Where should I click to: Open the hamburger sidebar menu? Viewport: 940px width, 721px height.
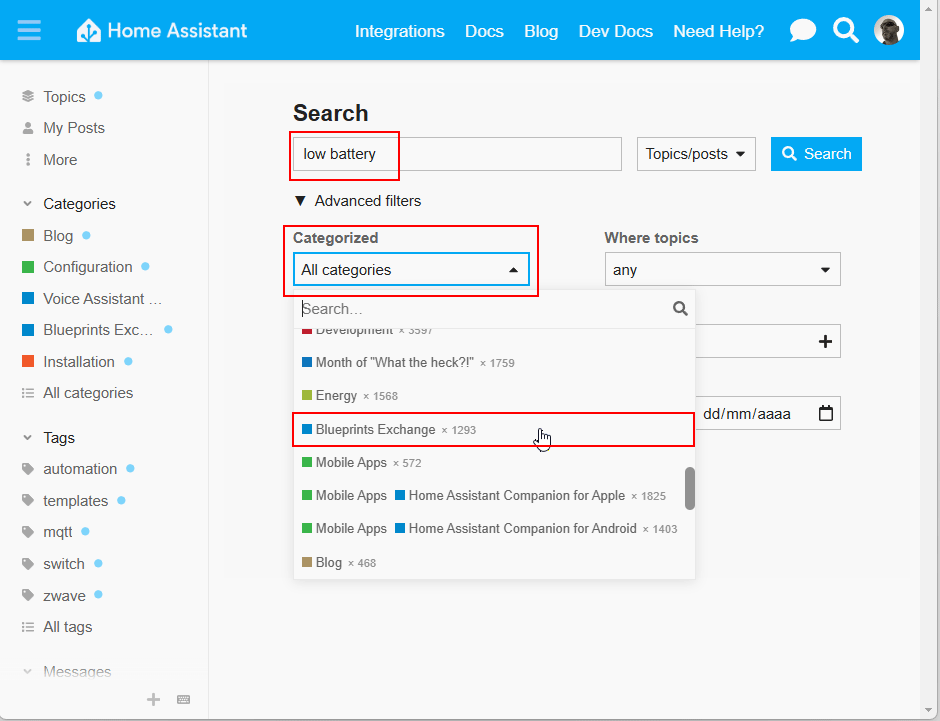point(29,30)
